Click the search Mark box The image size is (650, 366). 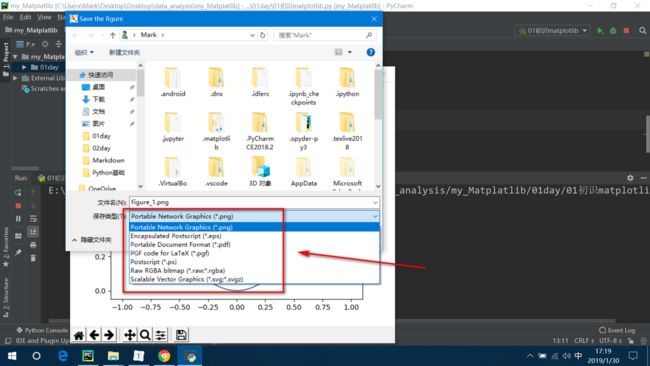[x=325, y=35]
